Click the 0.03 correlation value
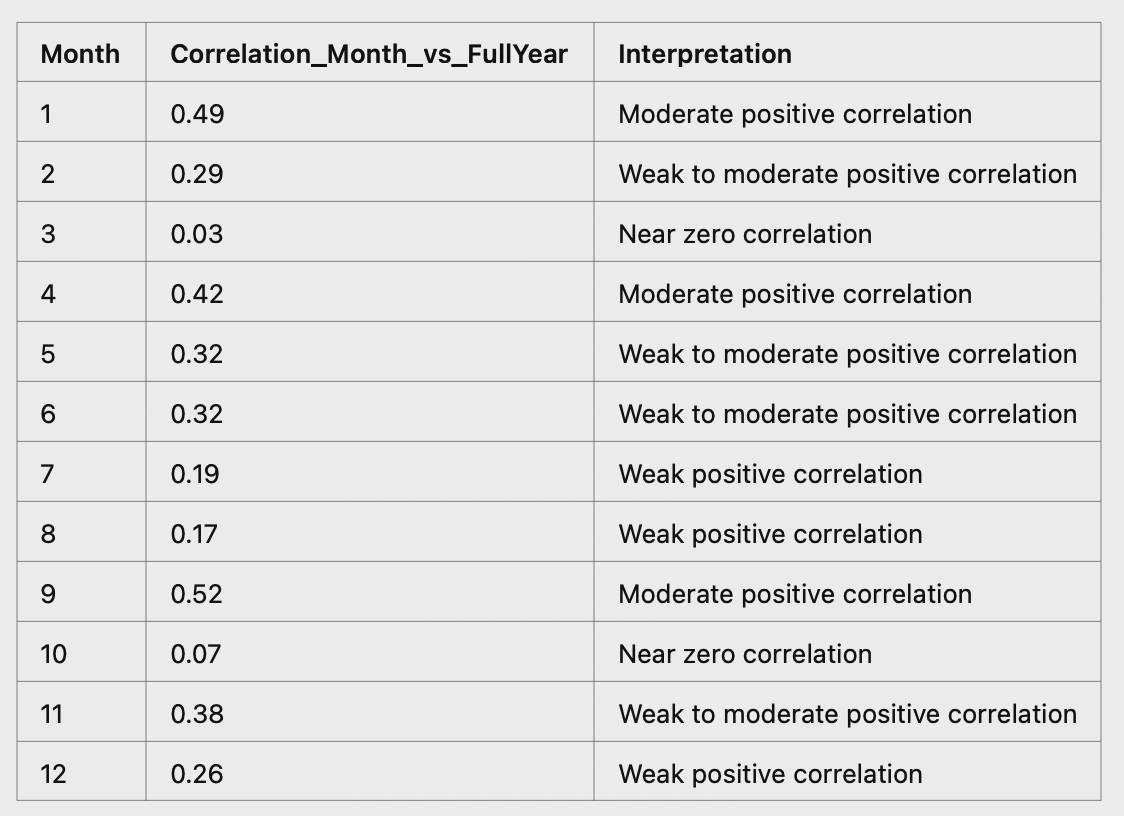The image size is (1124, 816). pos(197,234)
